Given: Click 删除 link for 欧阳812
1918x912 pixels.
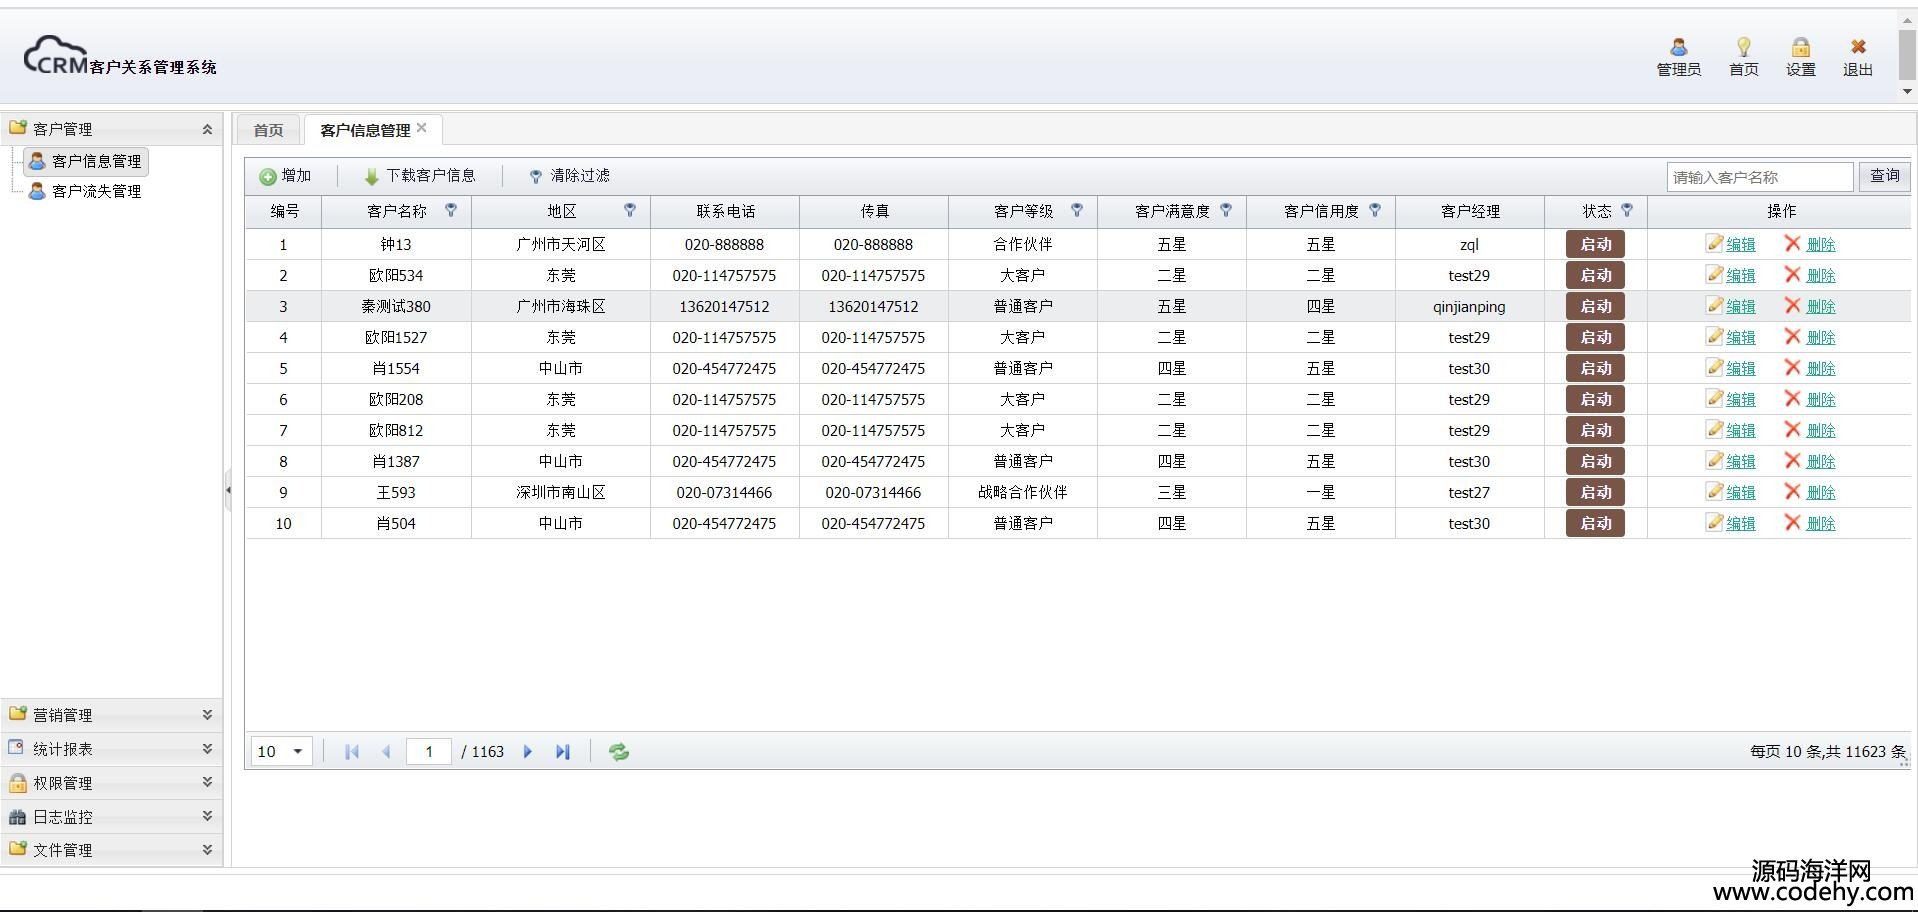Looking at the screenshot, I should (1821, 431).
